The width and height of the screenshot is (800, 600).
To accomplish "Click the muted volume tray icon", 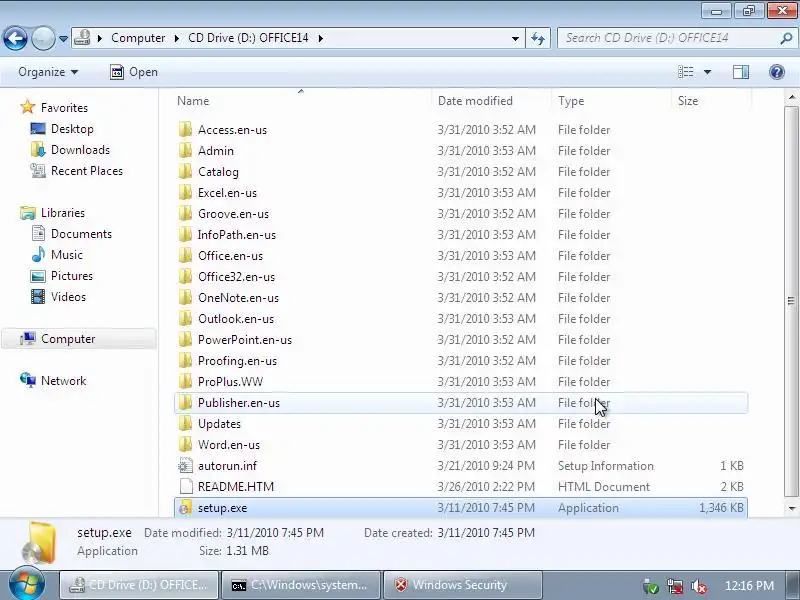I will click(698, 587).
